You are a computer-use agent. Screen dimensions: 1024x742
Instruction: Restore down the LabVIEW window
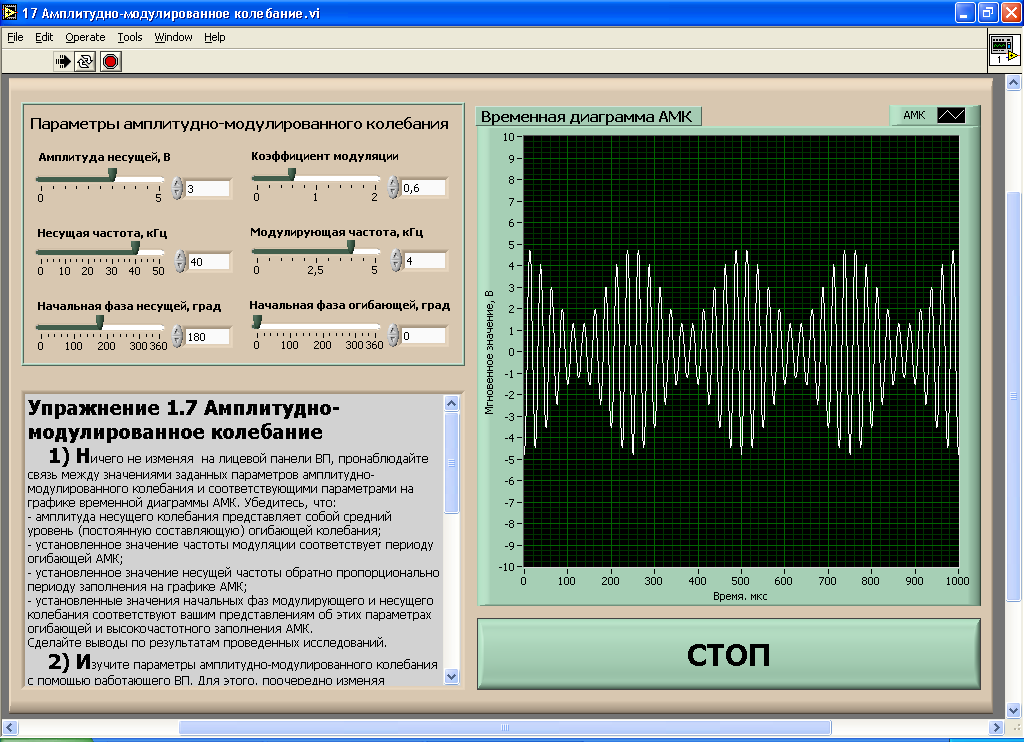tap(987, 12)
